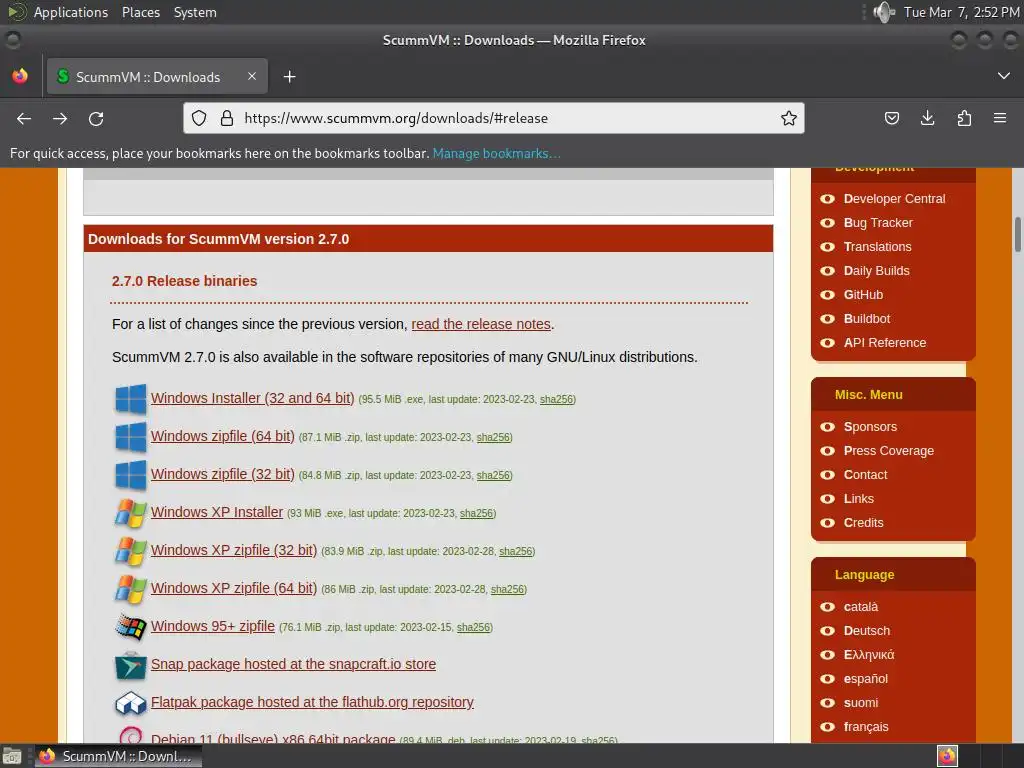The image size is (1024, 768).
Task: Click XP logo beside XP zipfile (32 bit)
Action: 131,551
